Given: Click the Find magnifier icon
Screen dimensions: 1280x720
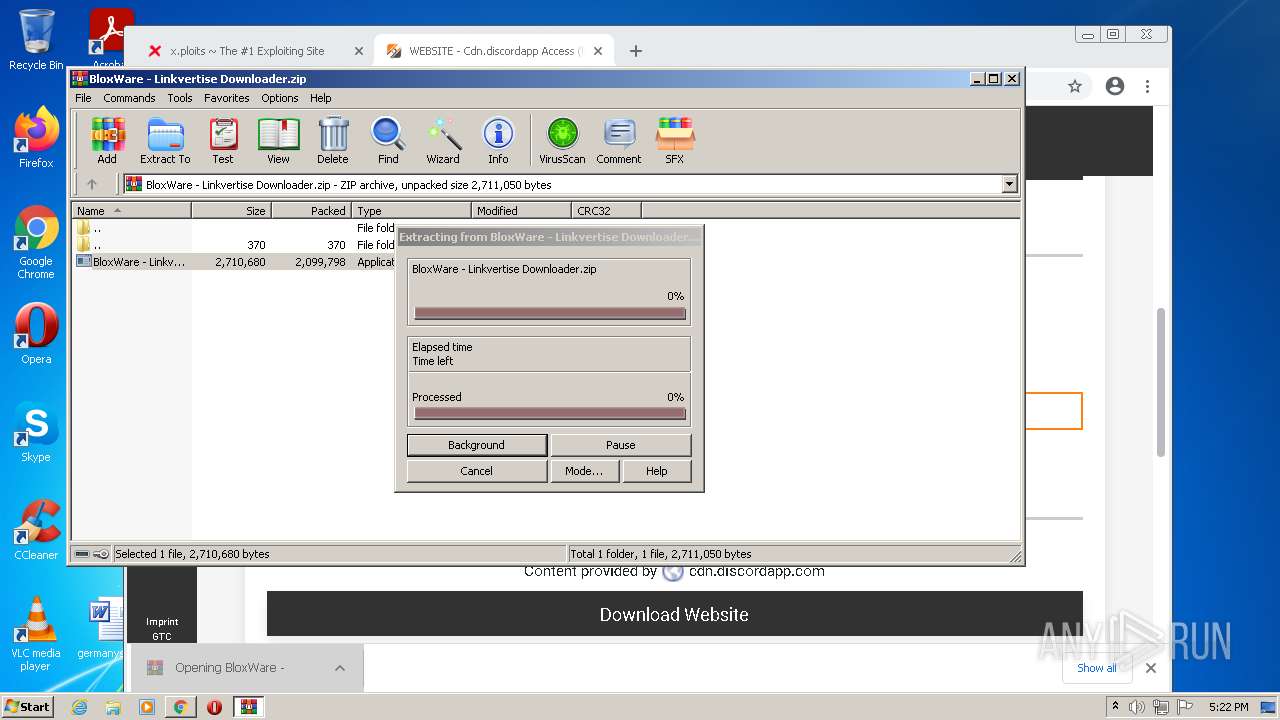Looking at the screenshot, I should pos(388,140).
